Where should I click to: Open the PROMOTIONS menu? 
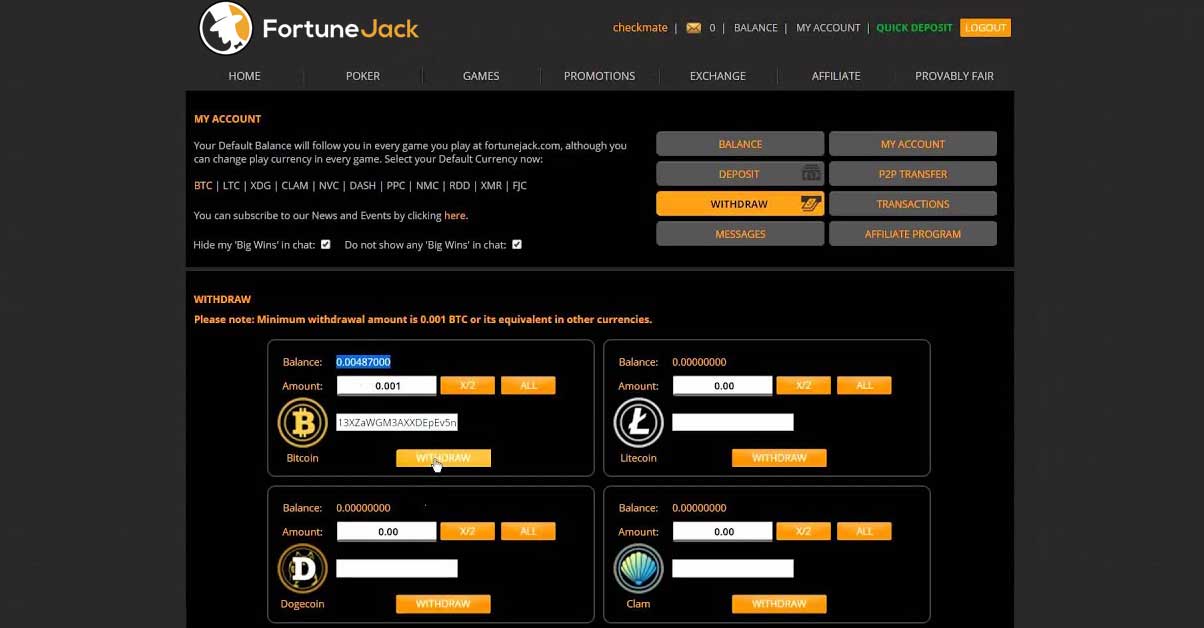[x=599, y=76]
